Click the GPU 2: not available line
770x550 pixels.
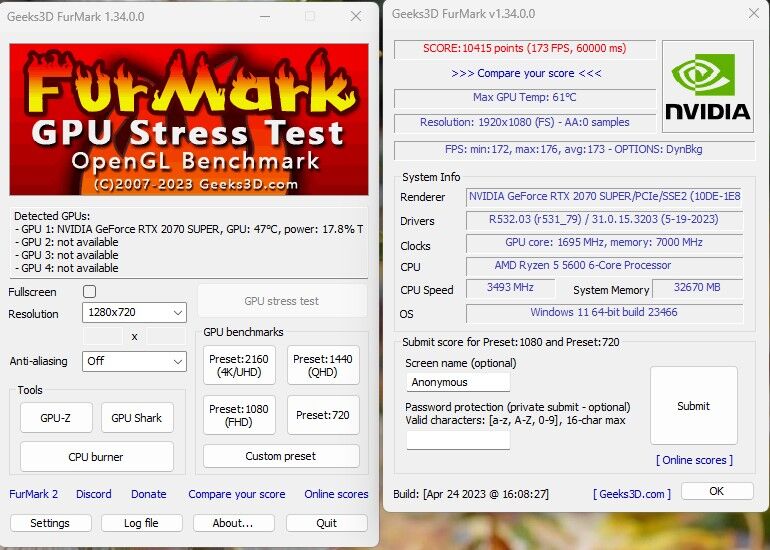click(x=66, y=242)
